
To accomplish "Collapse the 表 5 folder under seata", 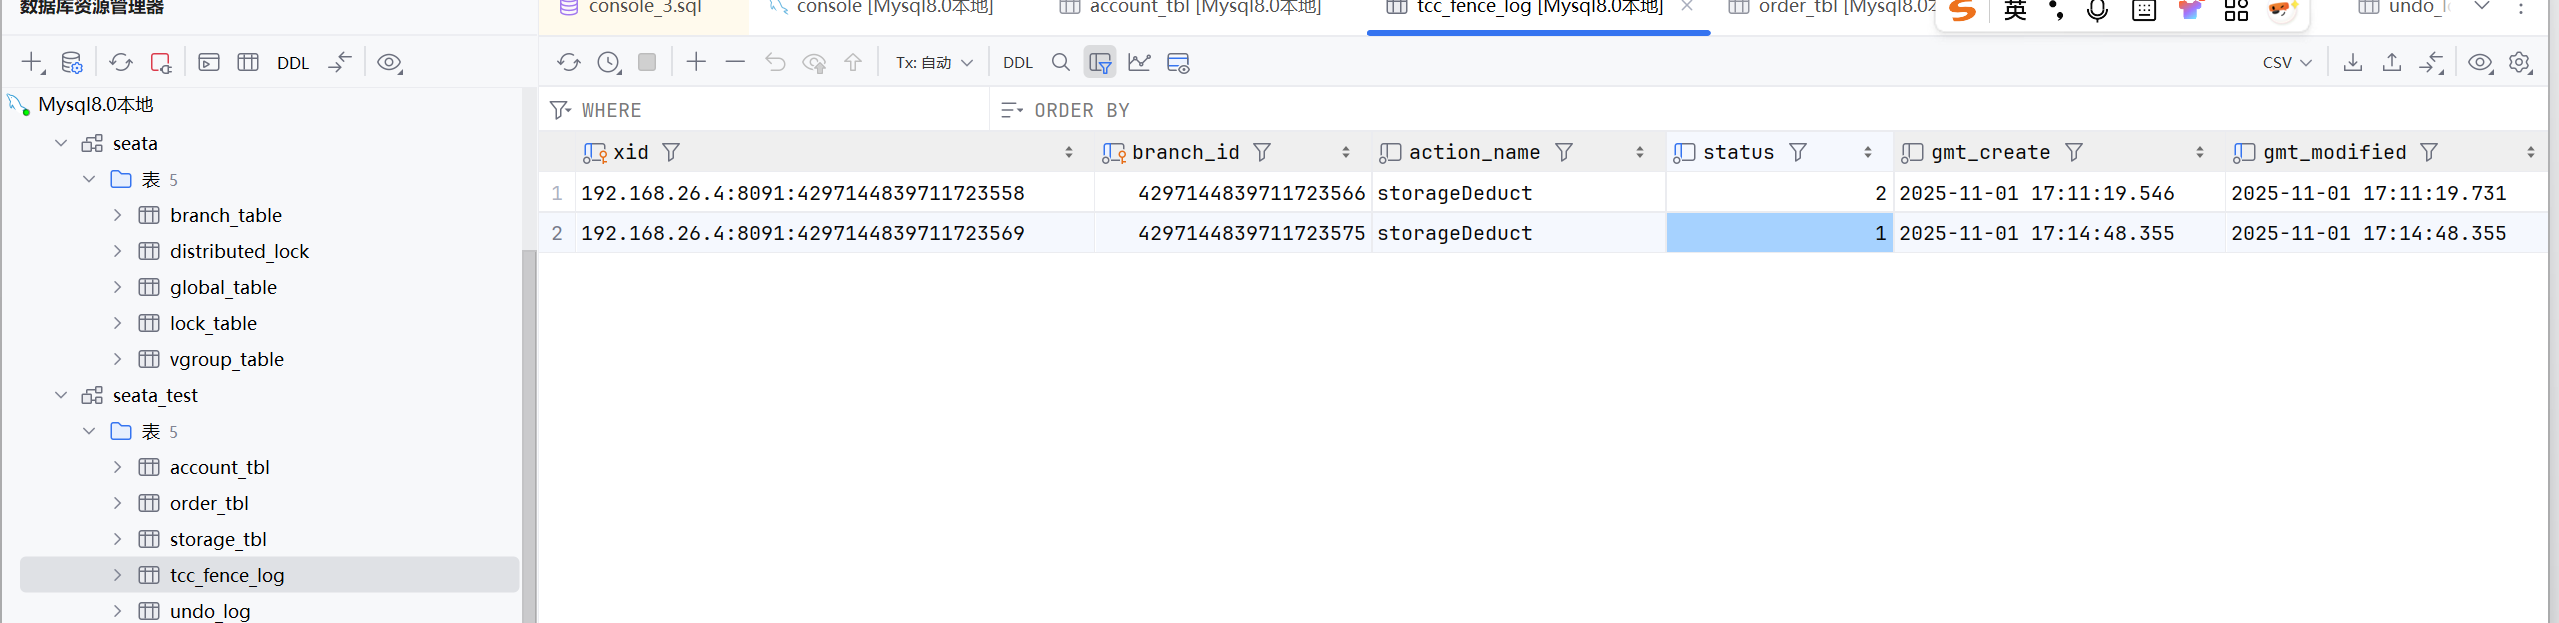I will tap(89, 179).
